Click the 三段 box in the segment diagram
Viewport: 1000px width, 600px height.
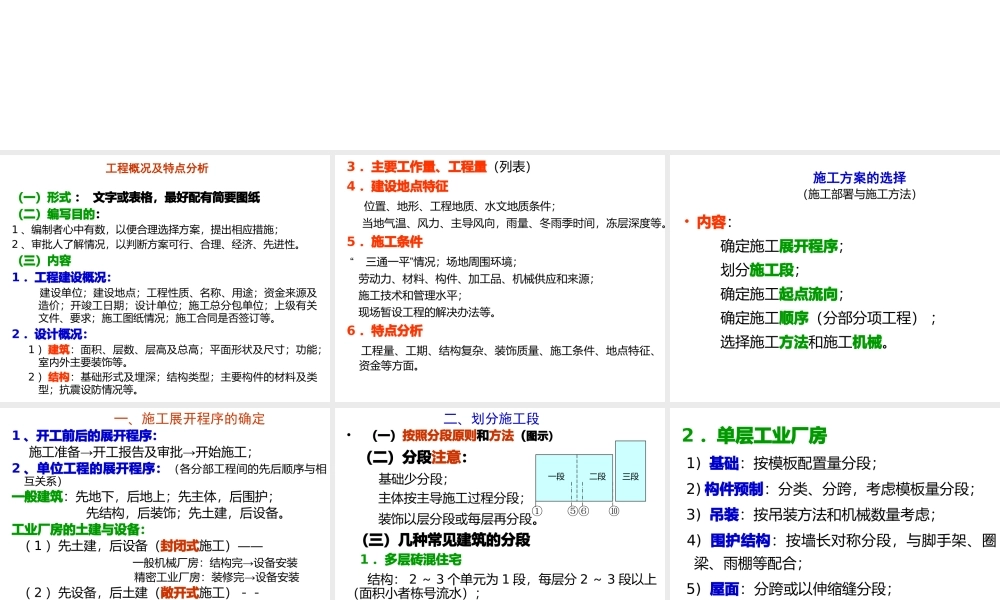[x=630, y=471]
